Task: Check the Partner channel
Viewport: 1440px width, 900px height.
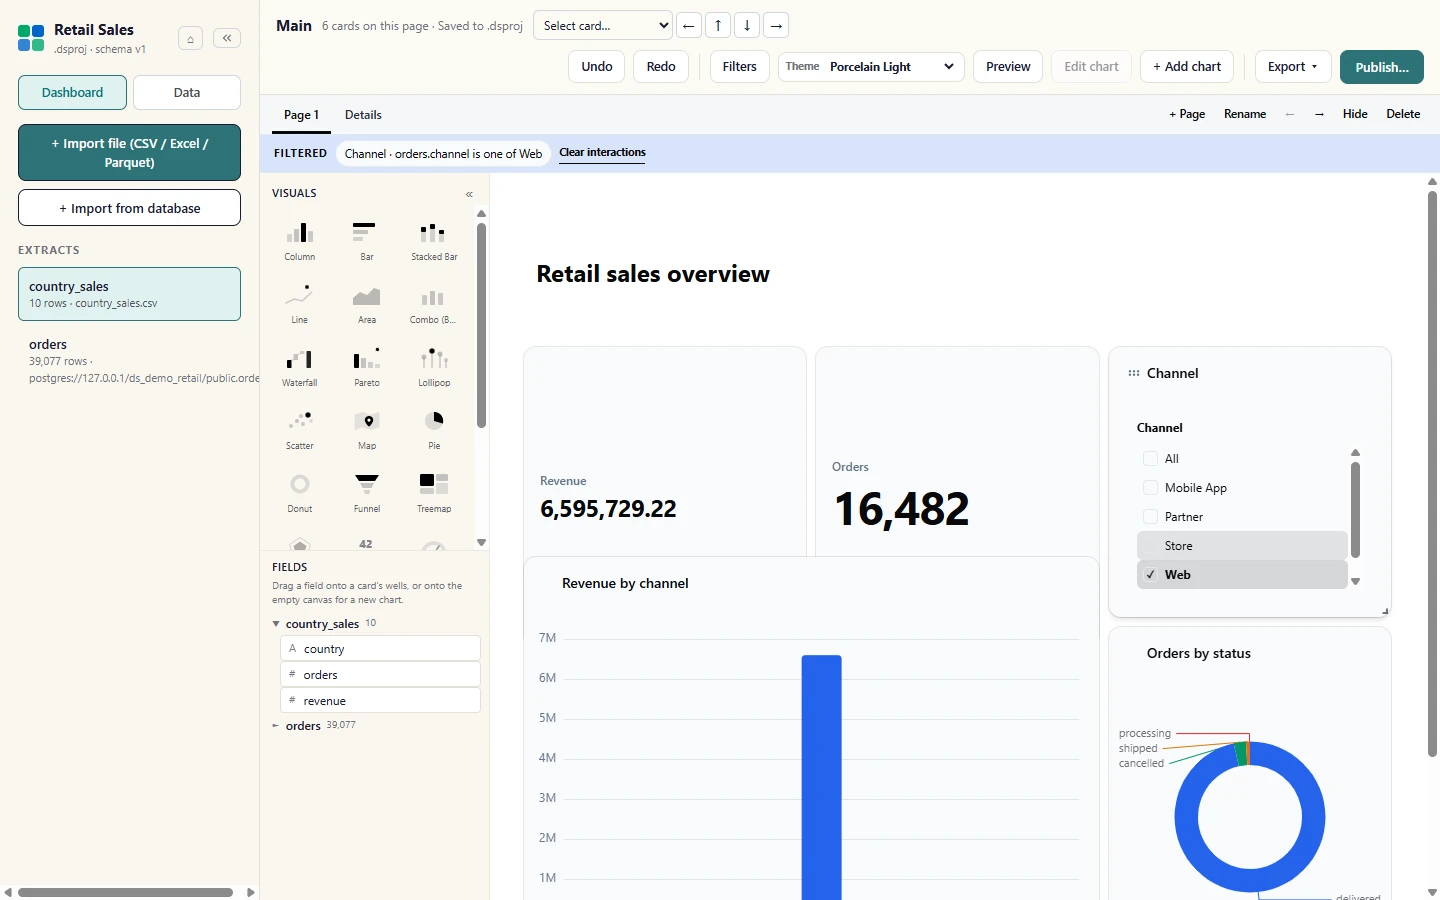Action: [1150, 517]
